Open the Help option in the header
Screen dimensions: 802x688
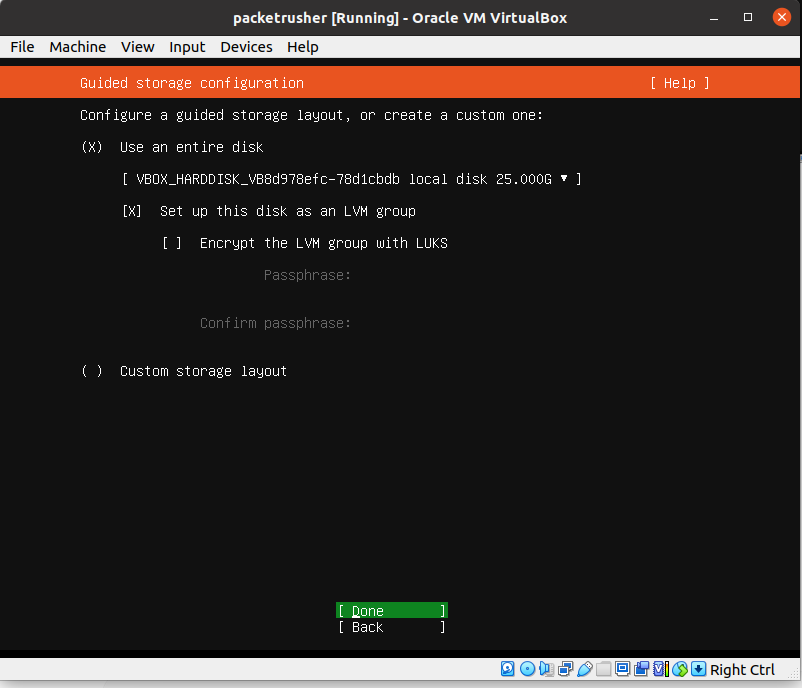tap(679, 83)
